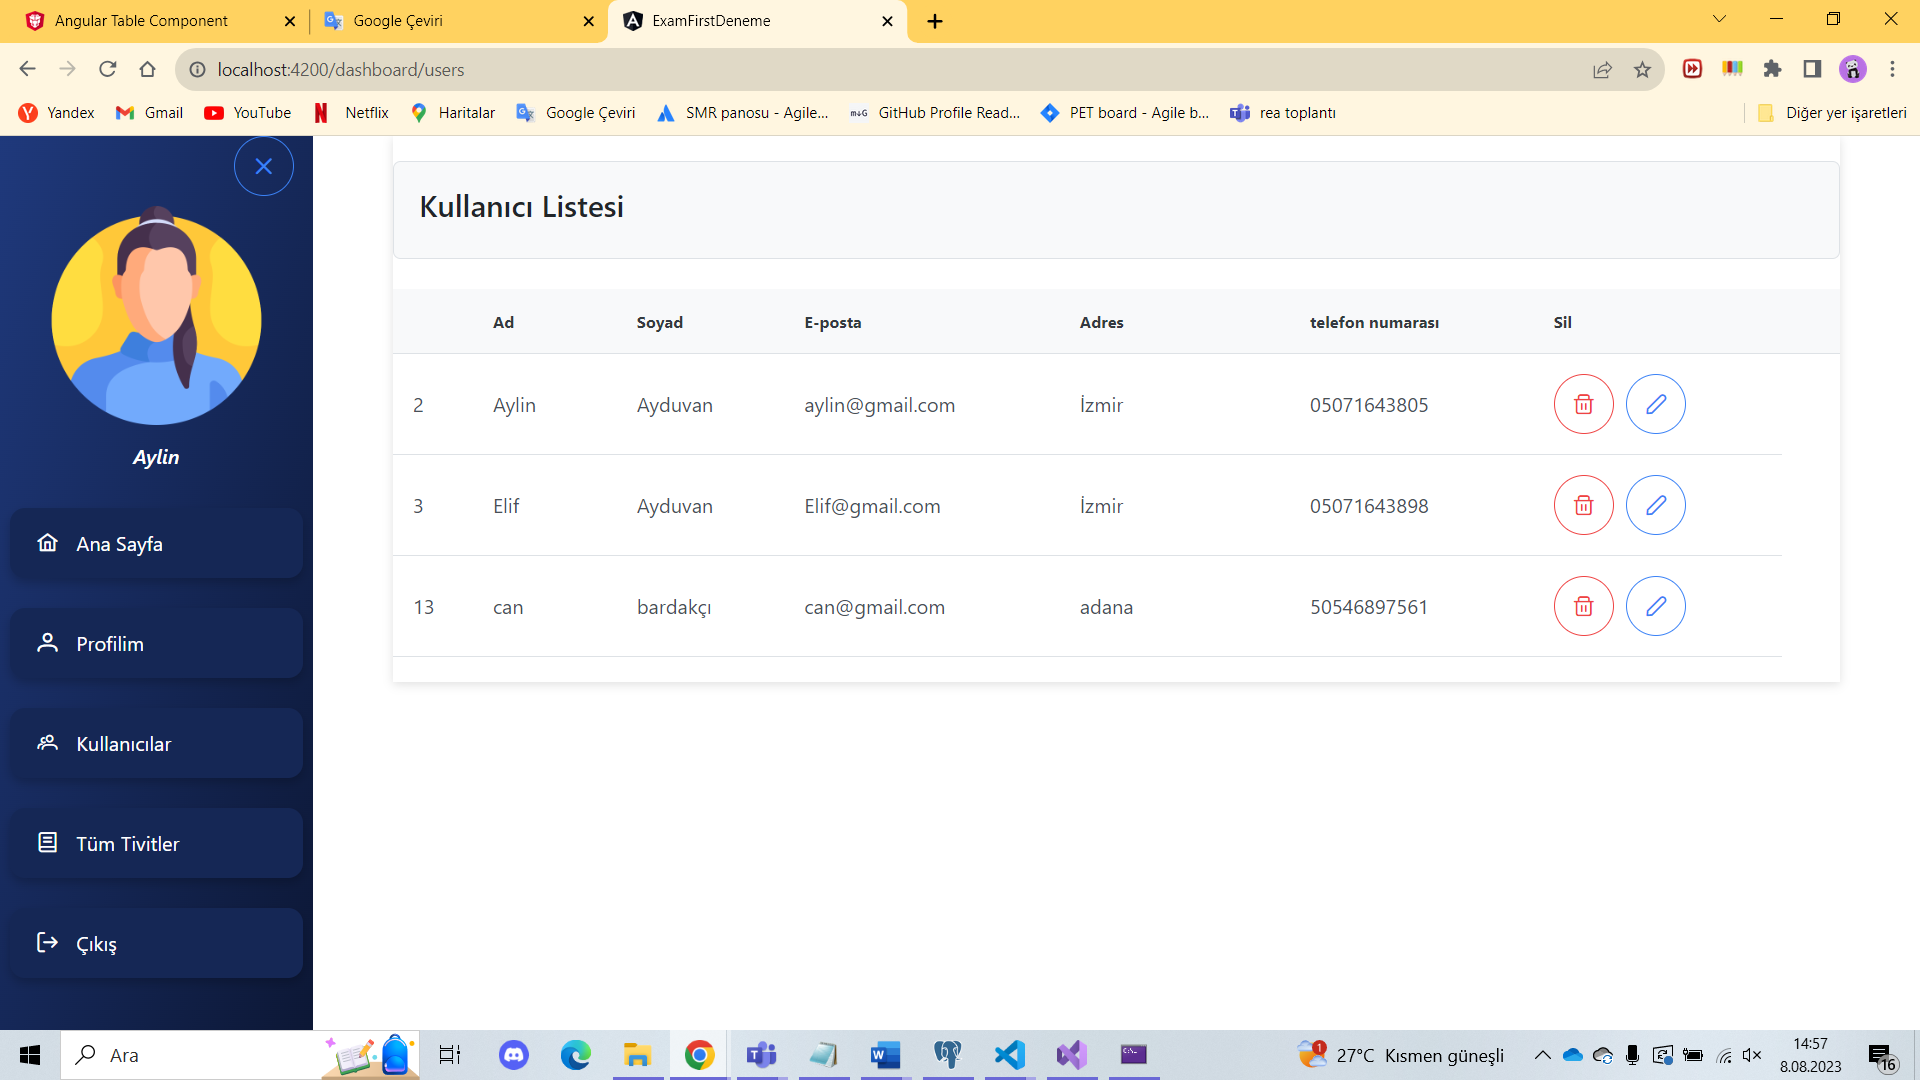Go to Ana Sayfa via home icon

click(47, 543)
